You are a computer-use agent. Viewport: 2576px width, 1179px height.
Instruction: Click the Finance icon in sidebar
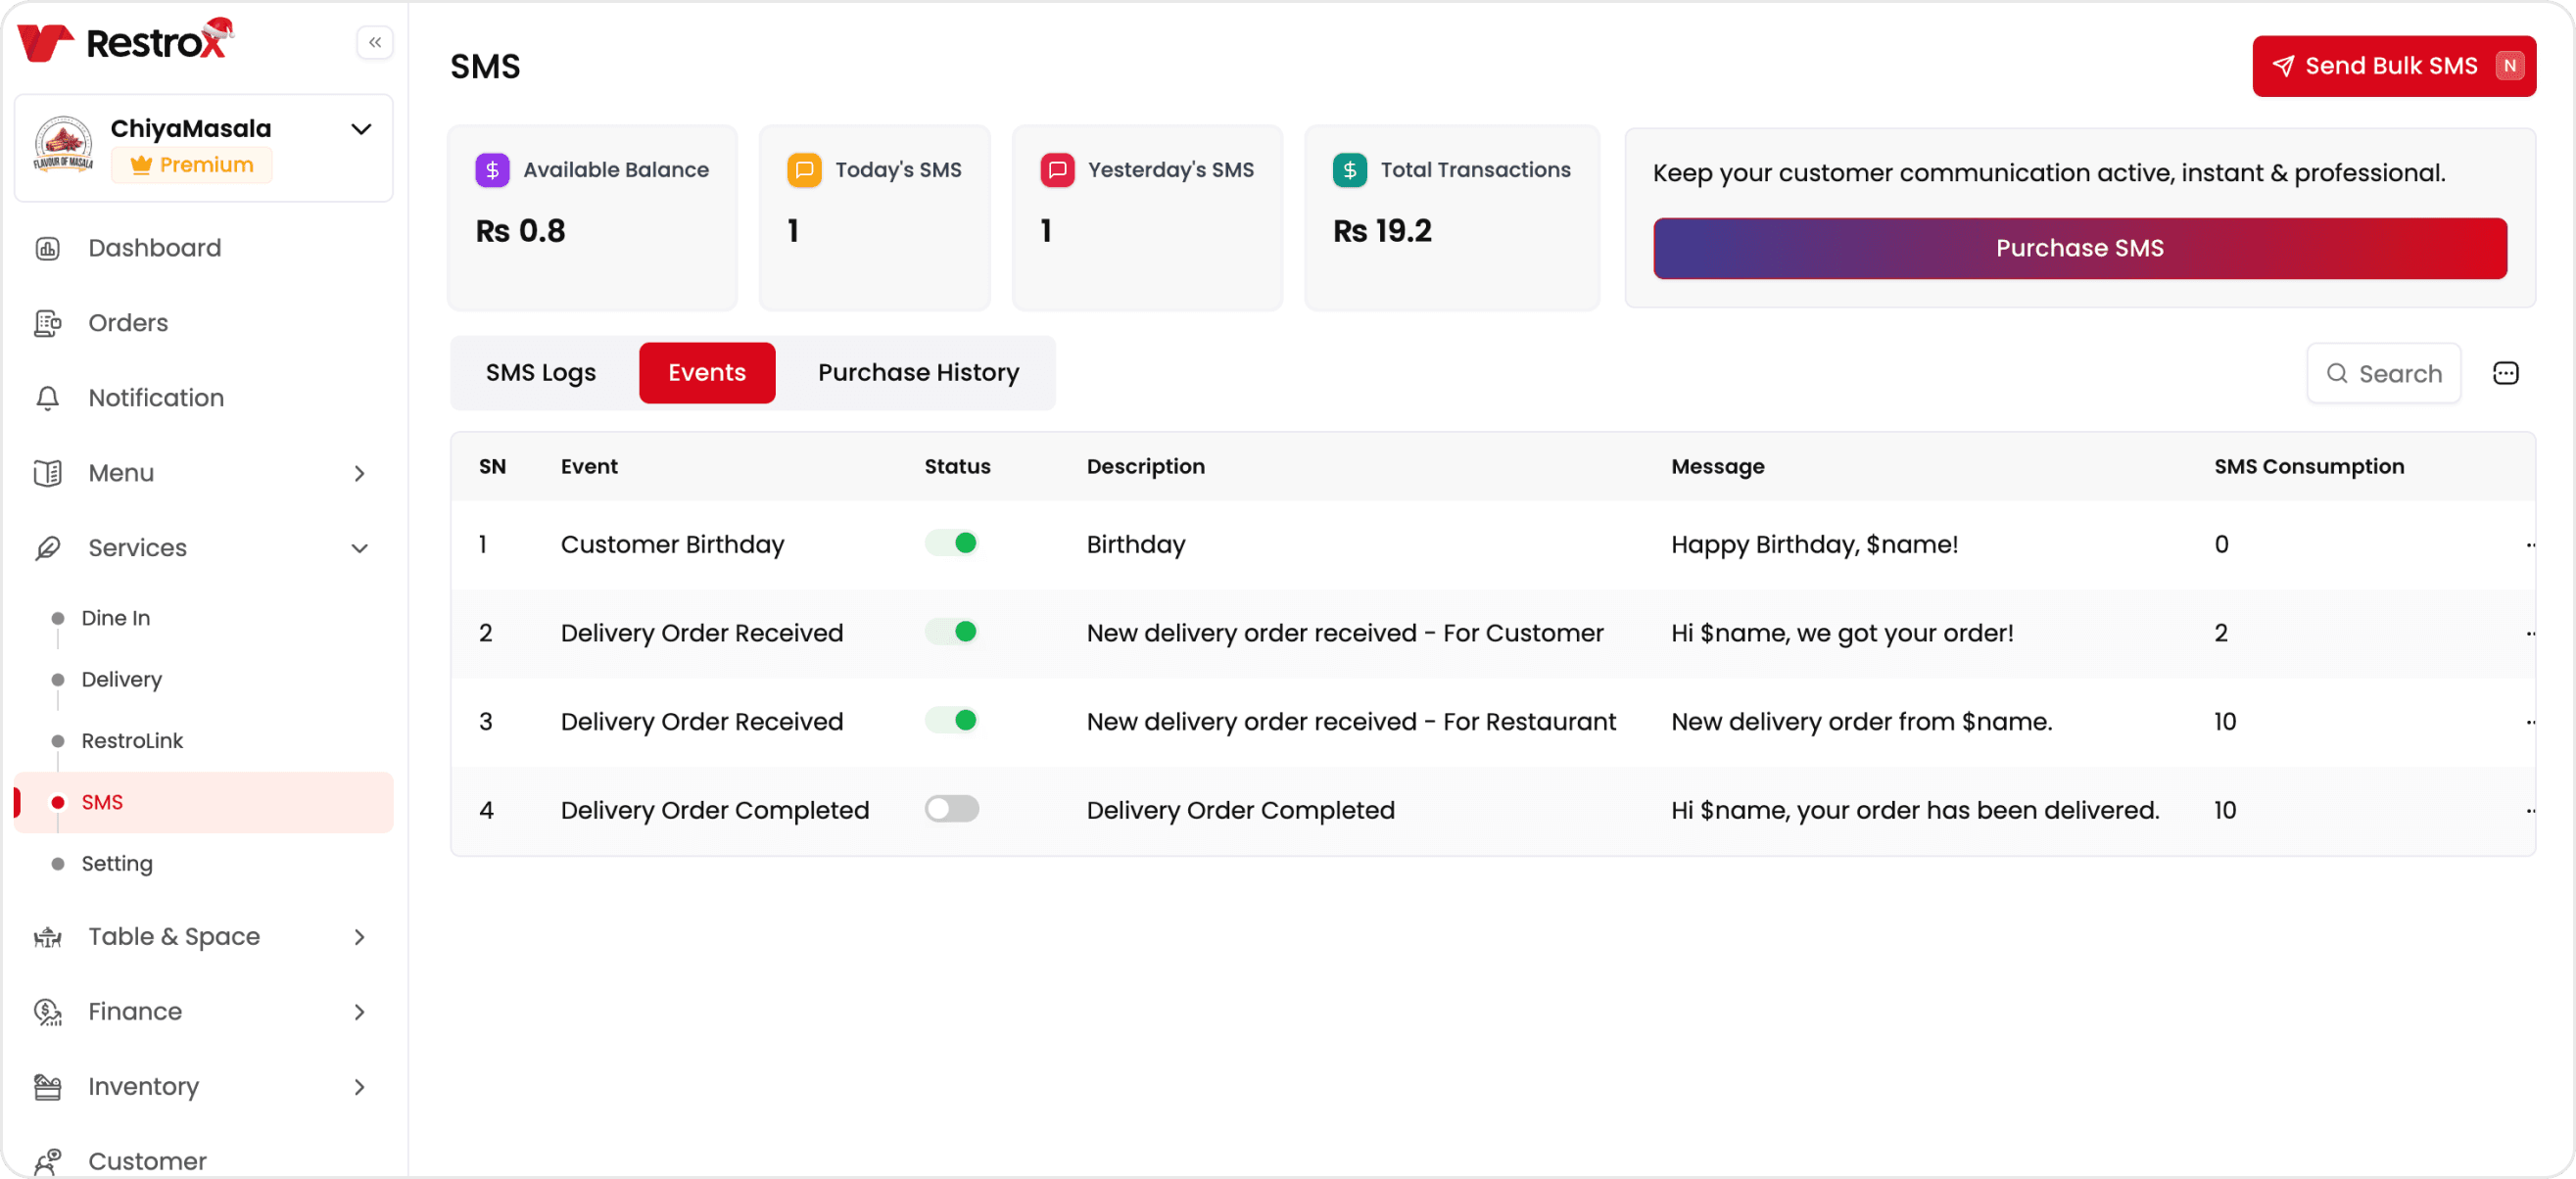pyautogui.click(x=47, y=1012)
